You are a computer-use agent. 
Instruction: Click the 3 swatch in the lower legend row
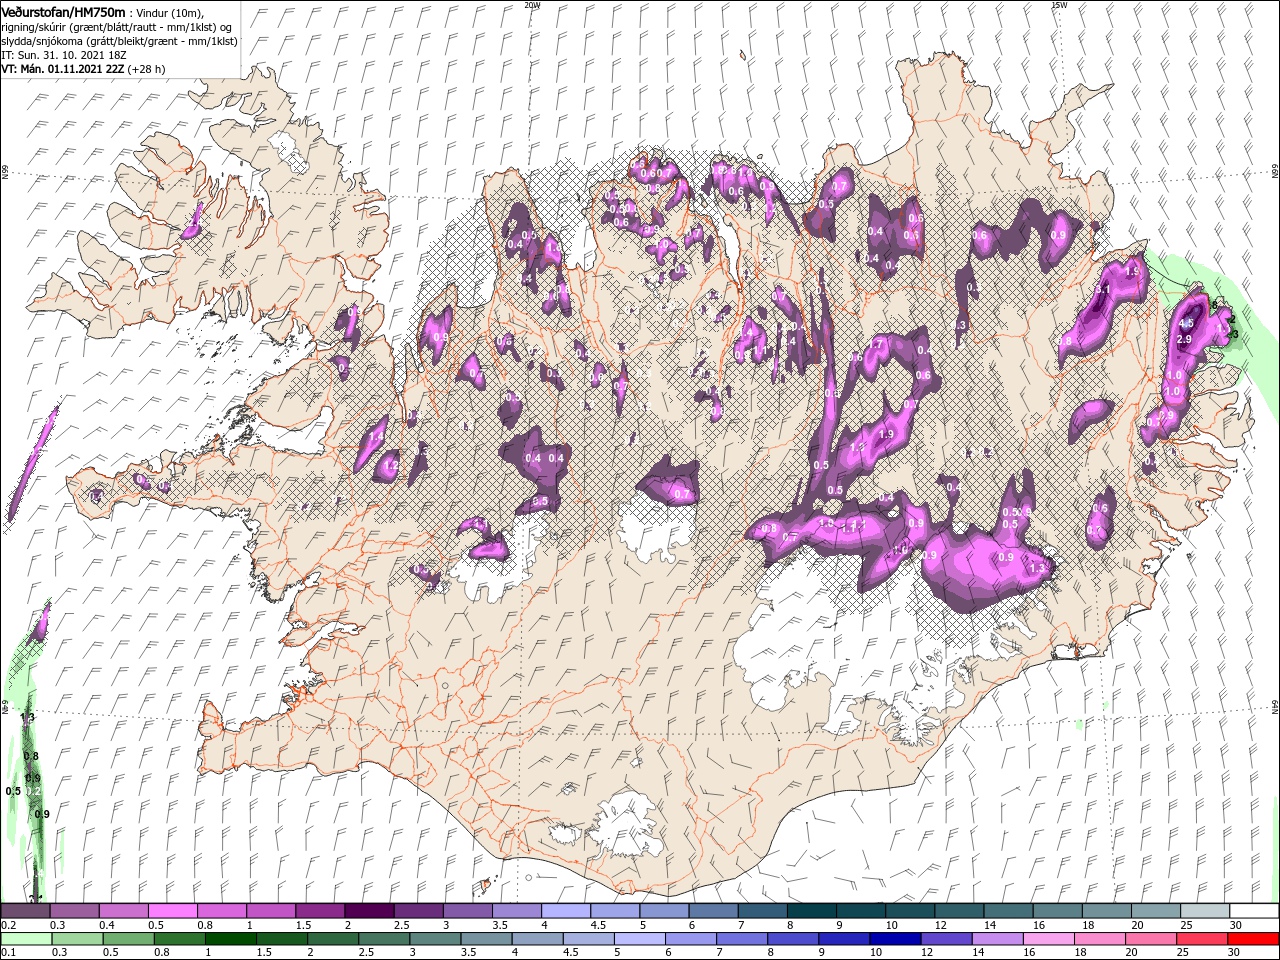(435, 939)
